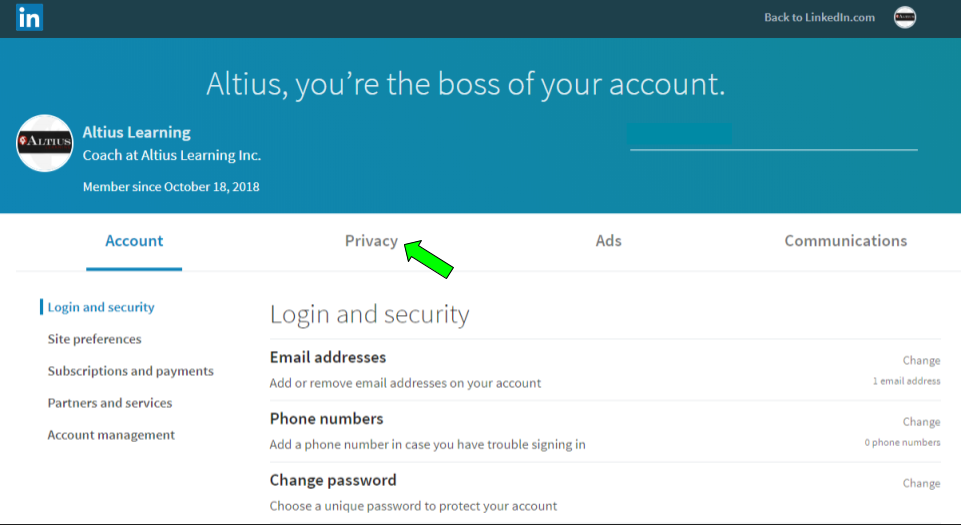This screenshot has width=961, height=525.
Task: Click Change next to Email addresses
Action: point(921,361)
